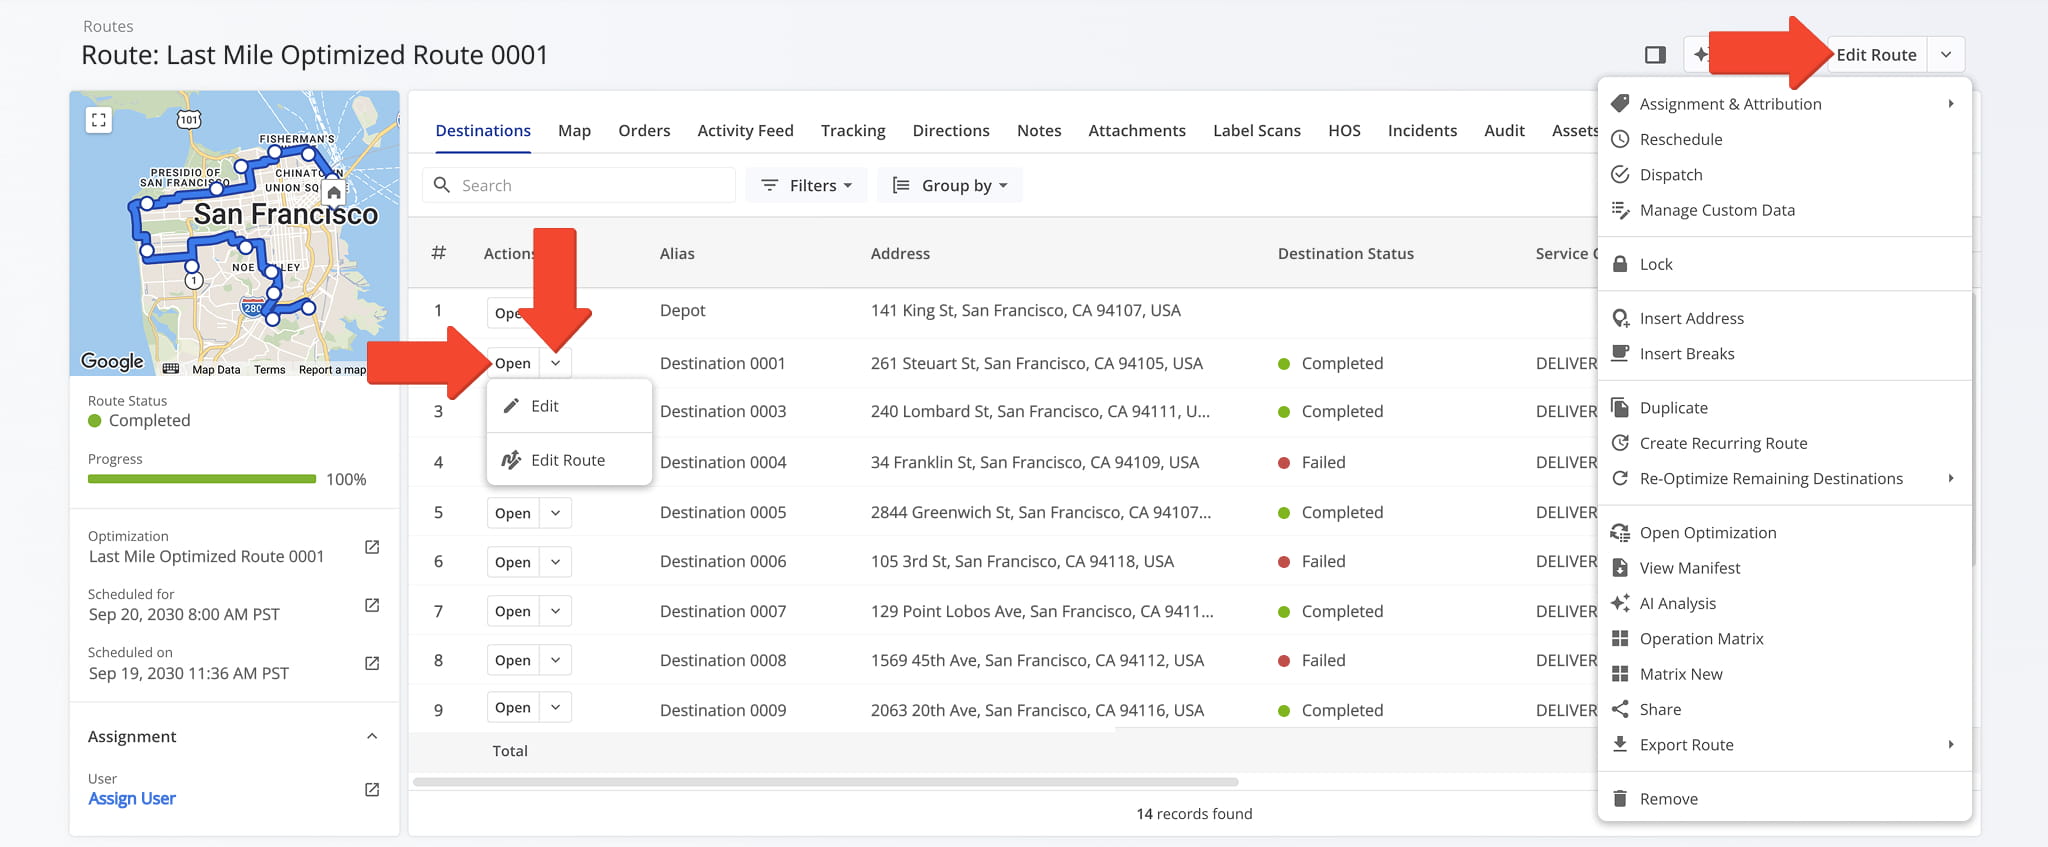
Task: Click Open button for Destination 0005
Action: tap(513, 513)
